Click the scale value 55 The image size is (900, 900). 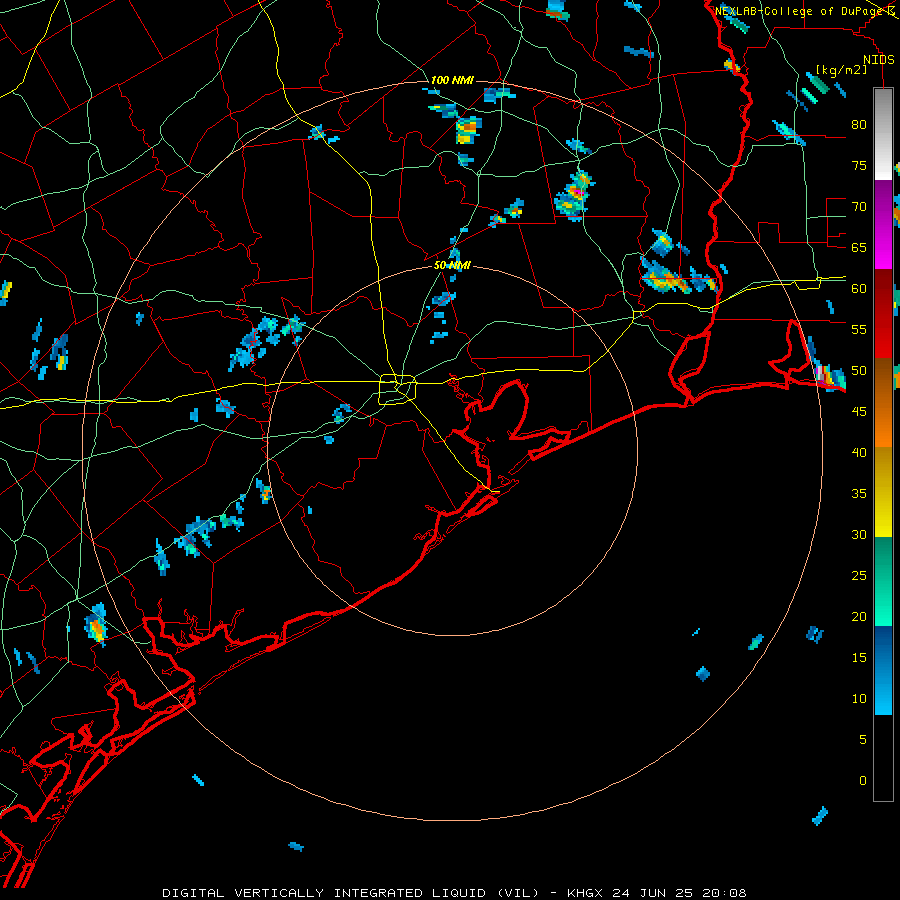[x=859, y=330]
